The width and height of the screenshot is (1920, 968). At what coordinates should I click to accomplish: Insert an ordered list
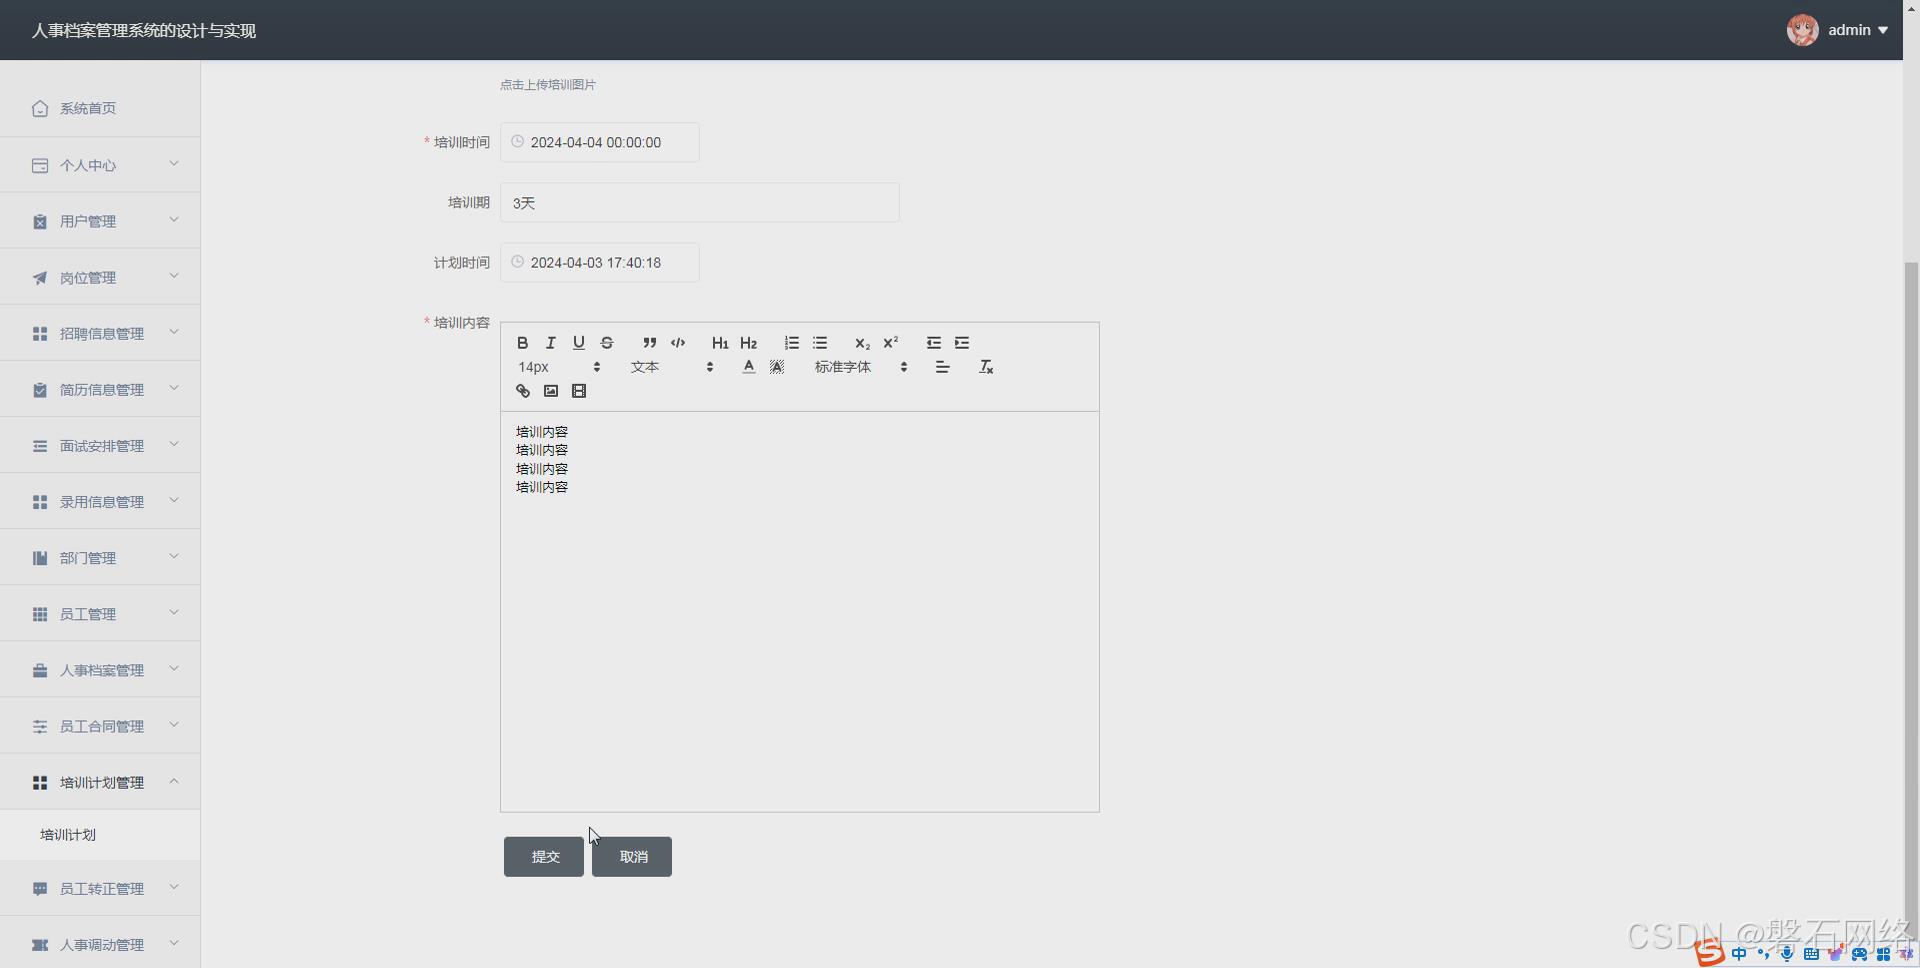(791, 343)
